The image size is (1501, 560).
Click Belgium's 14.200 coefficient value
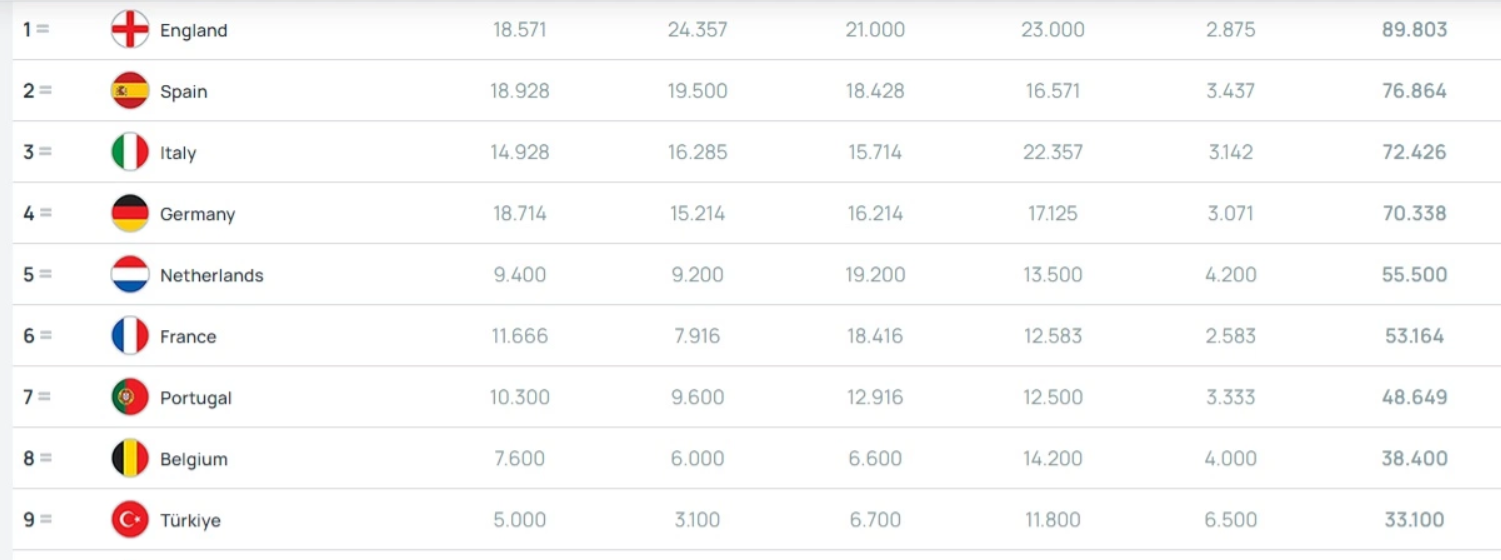(x=1052, y=459)
